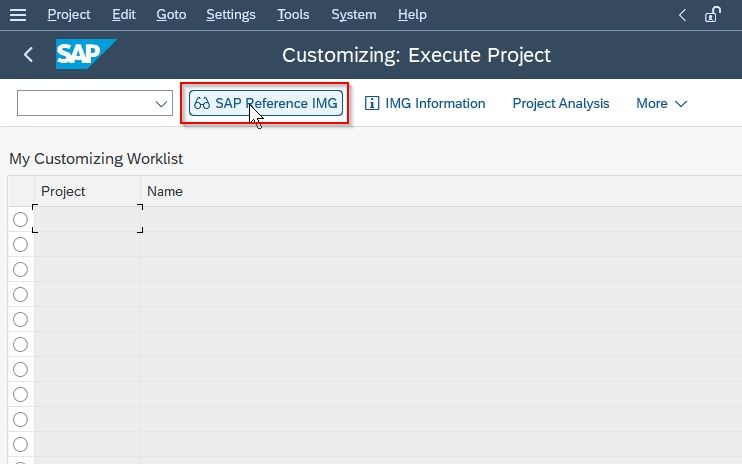The width and height of the screenshot is (742, 464).
Task: Go back using the header back arrow
Action: 28,54
